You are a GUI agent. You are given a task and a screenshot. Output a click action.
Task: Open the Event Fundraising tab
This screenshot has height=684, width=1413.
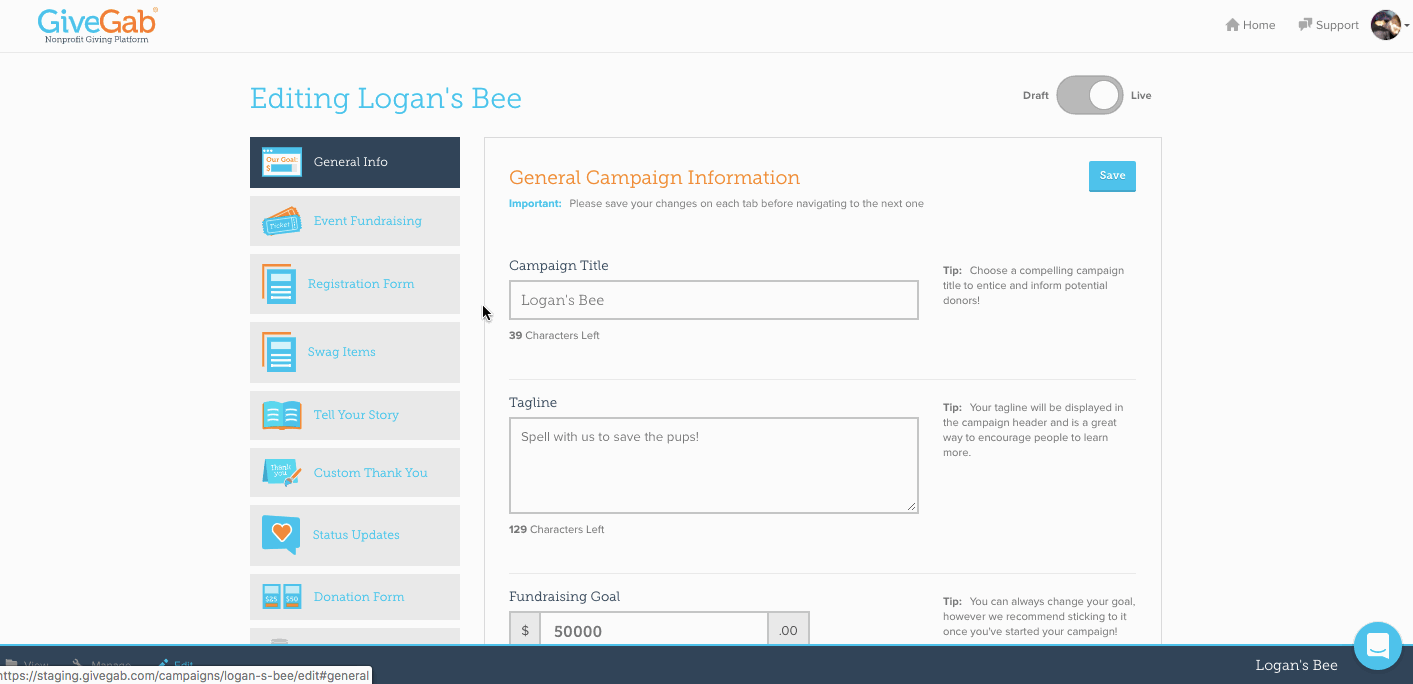355,221
